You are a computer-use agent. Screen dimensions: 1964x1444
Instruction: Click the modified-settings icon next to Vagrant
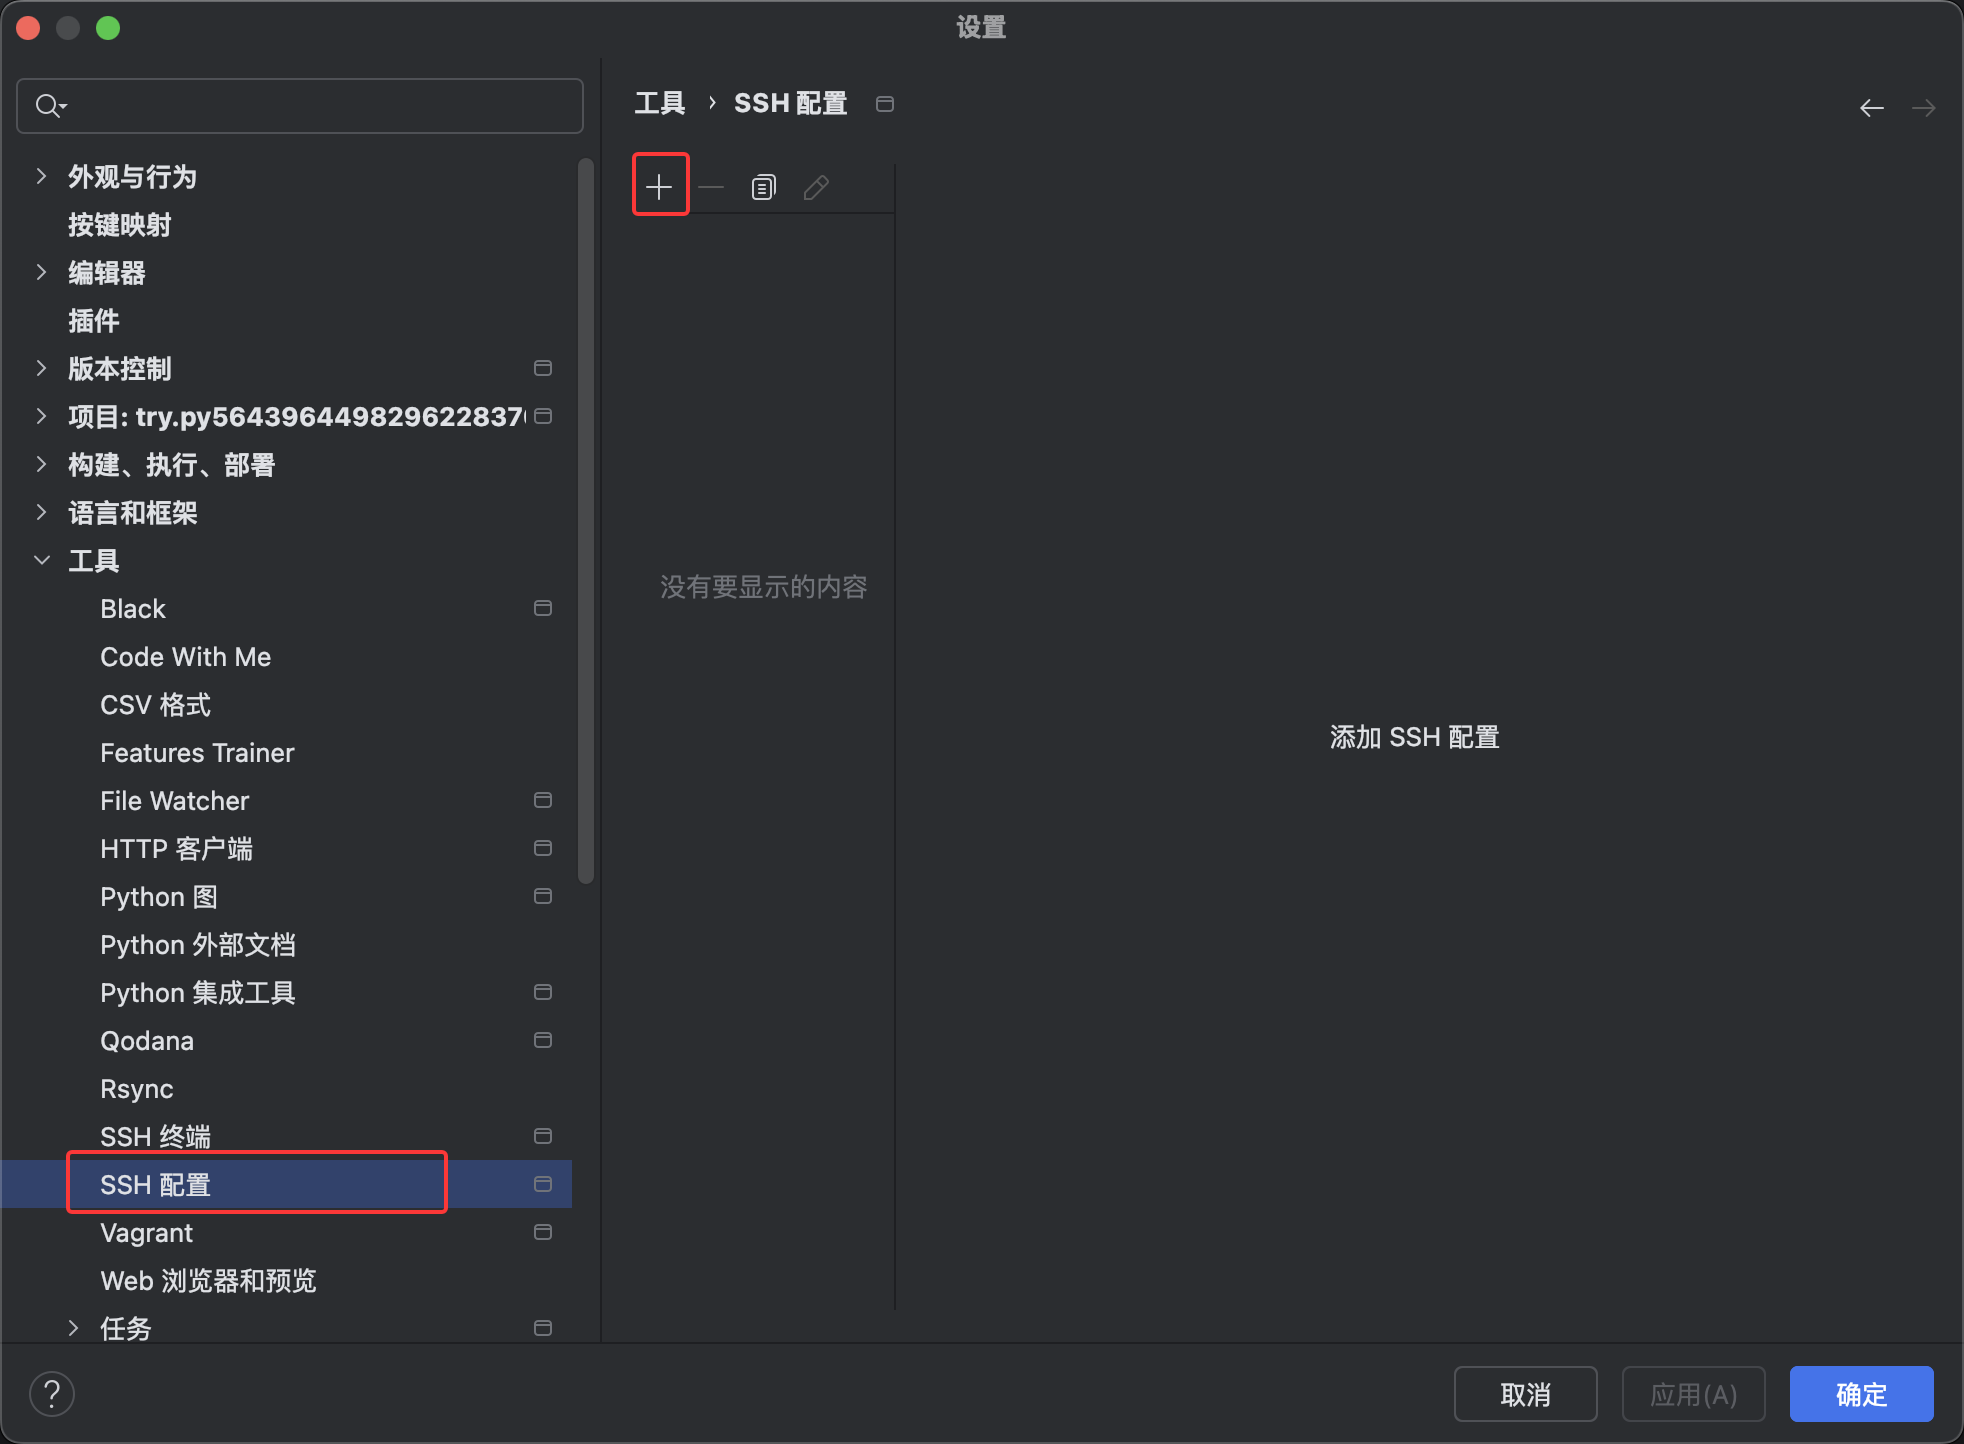[x=543, y=1232]
